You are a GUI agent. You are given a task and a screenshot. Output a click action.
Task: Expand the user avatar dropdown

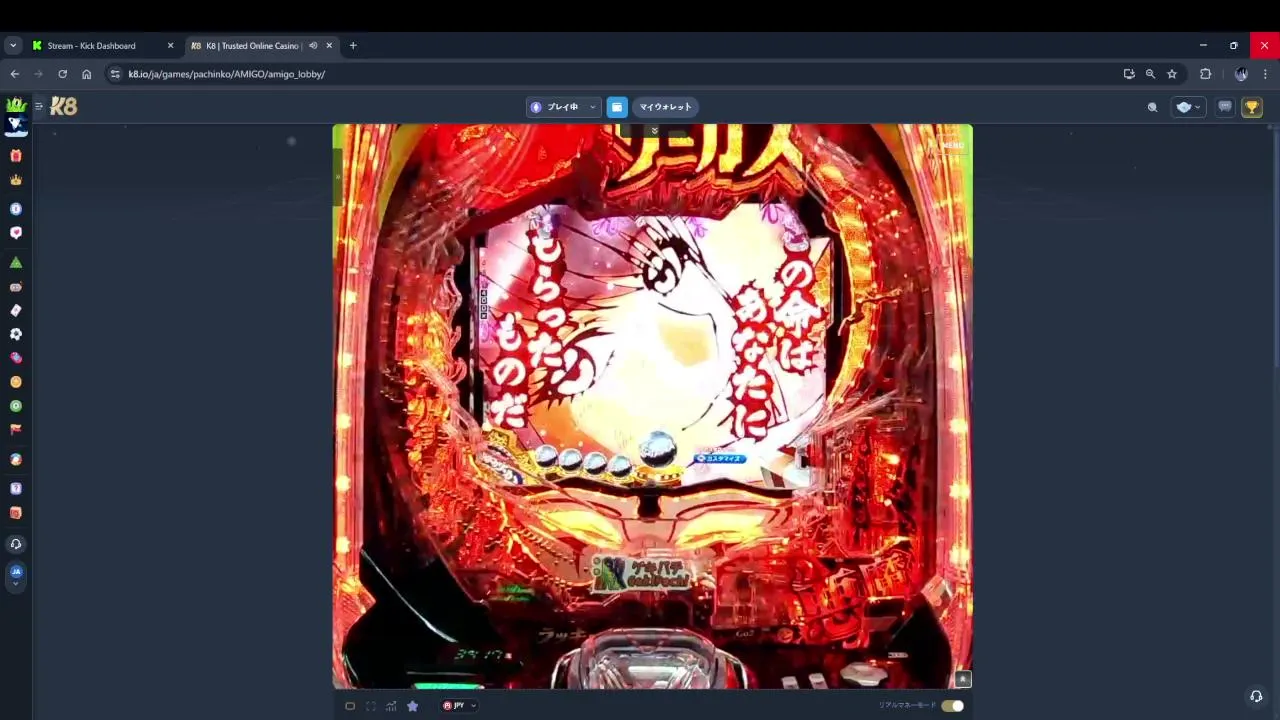point(1187,107)
